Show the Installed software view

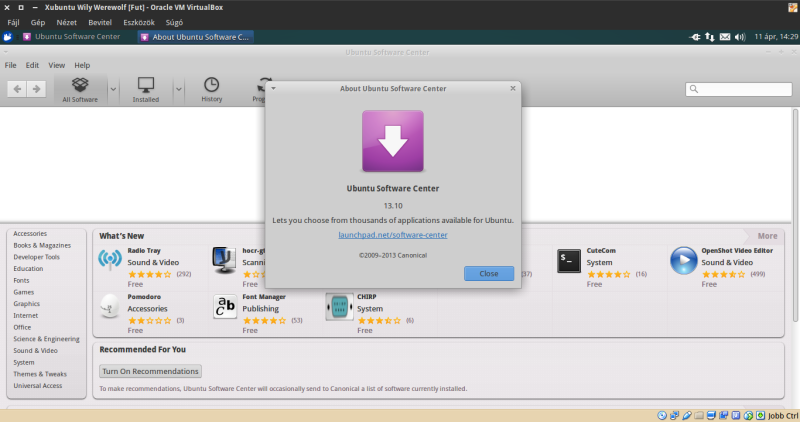tap(146, 89)
